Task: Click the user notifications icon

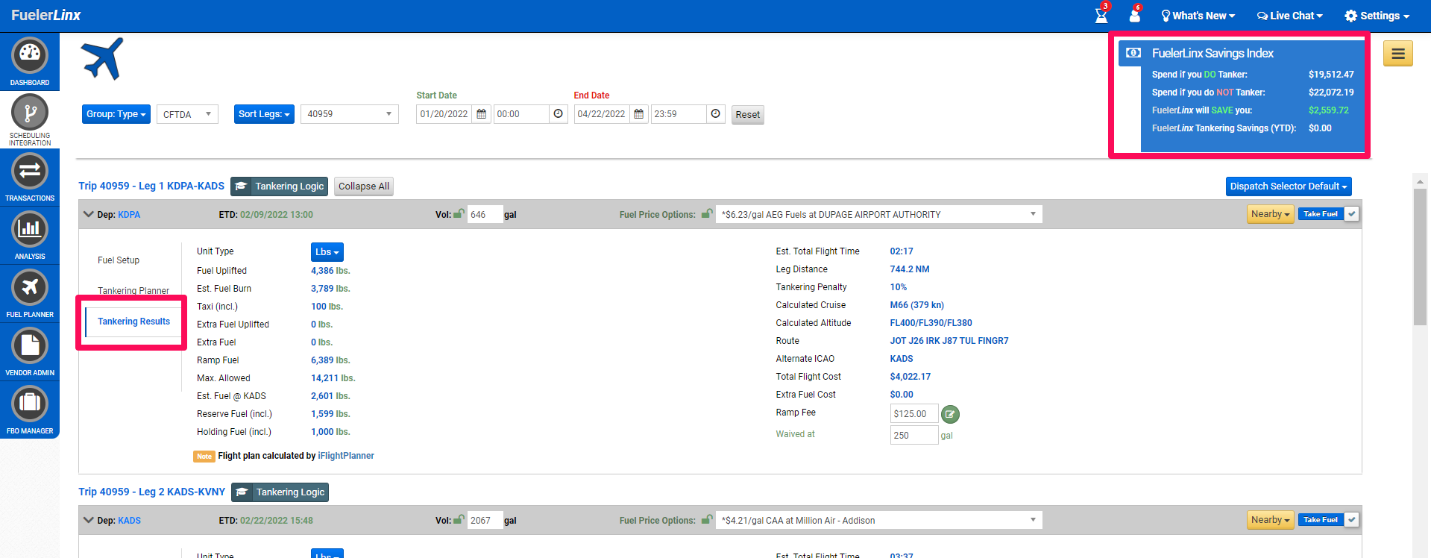Action: (1135, 15)
